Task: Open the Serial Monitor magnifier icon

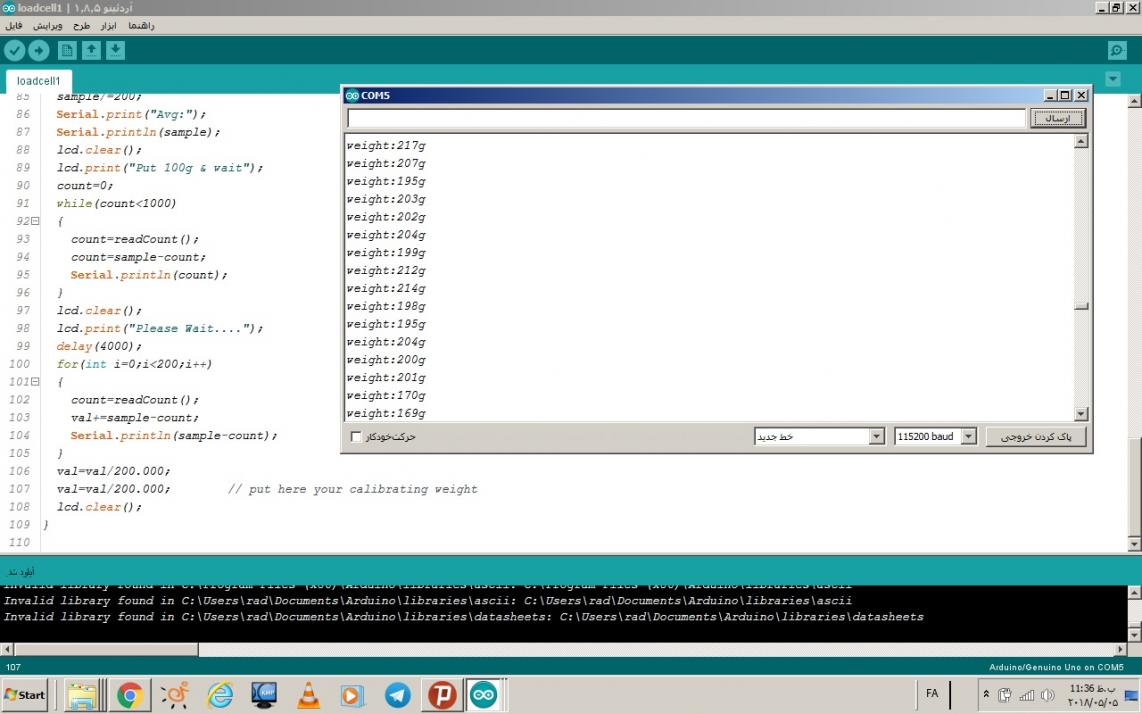Action: click(x=1117, y=51)
